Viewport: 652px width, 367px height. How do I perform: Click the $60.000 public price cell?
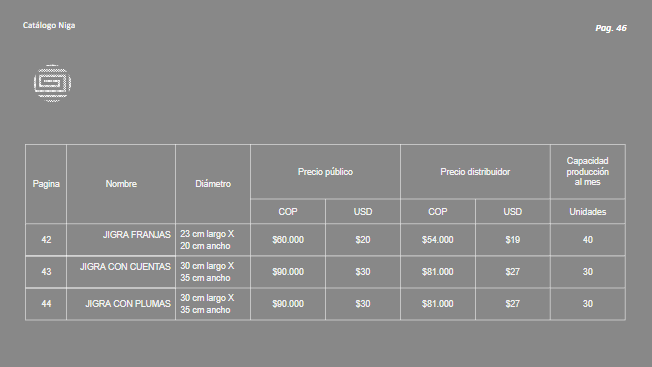click(x=288, y=240)
